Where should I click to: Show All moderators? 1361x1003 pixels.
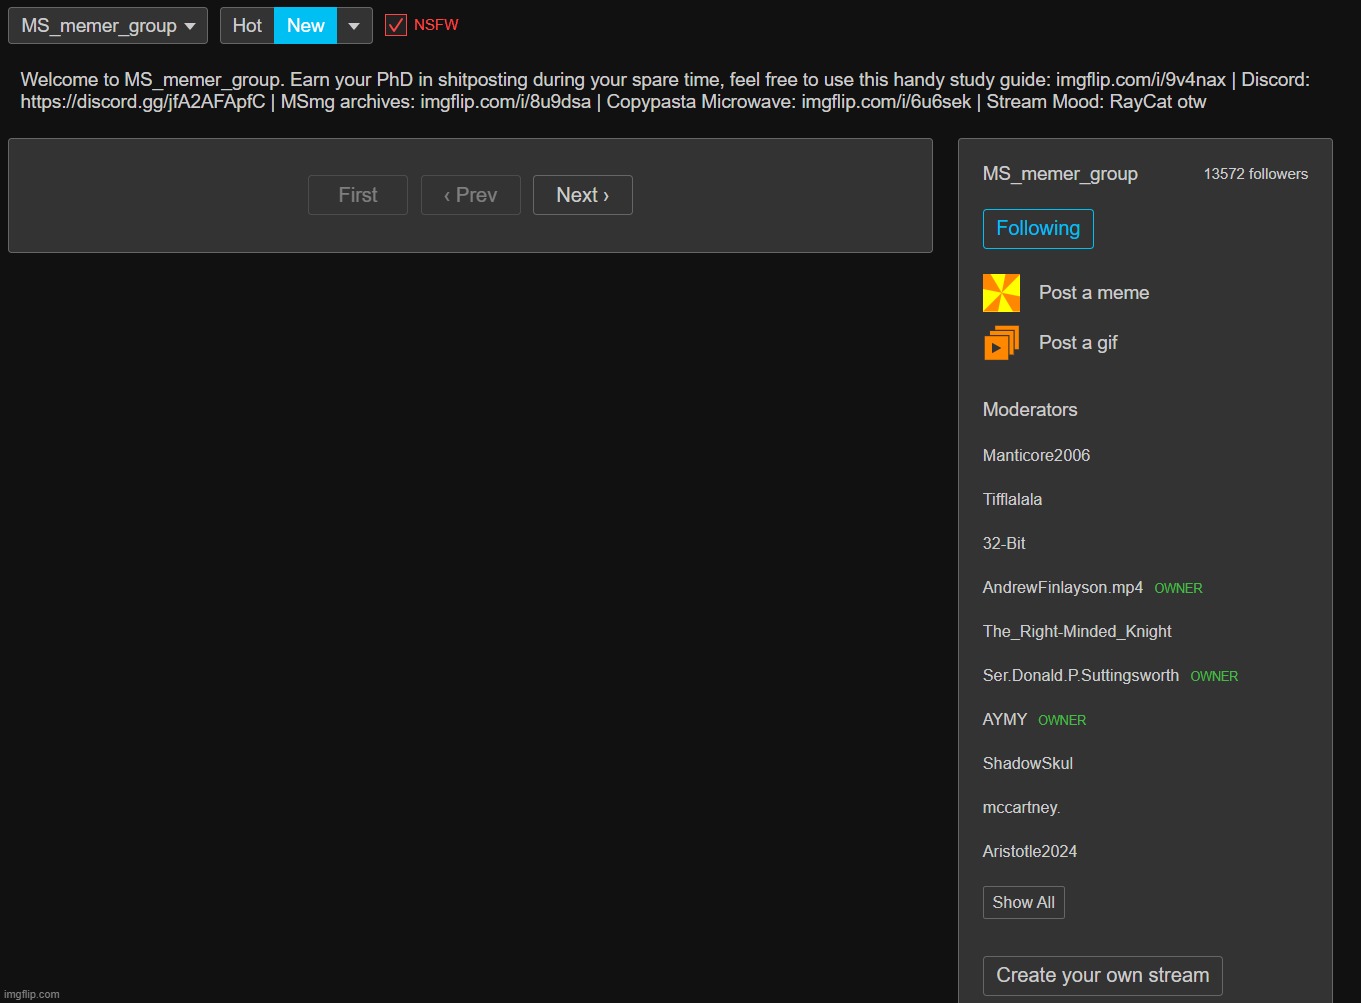[x=1023, y=902]
